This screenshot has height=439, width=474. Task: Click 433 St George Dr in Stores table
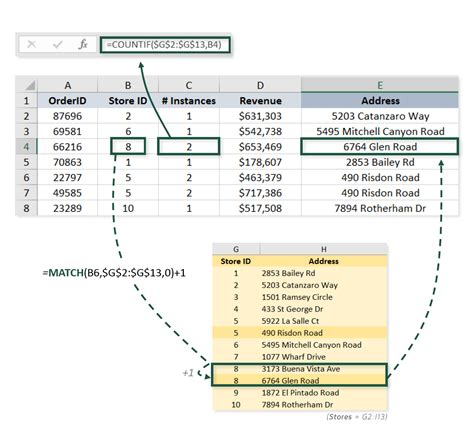292,309
